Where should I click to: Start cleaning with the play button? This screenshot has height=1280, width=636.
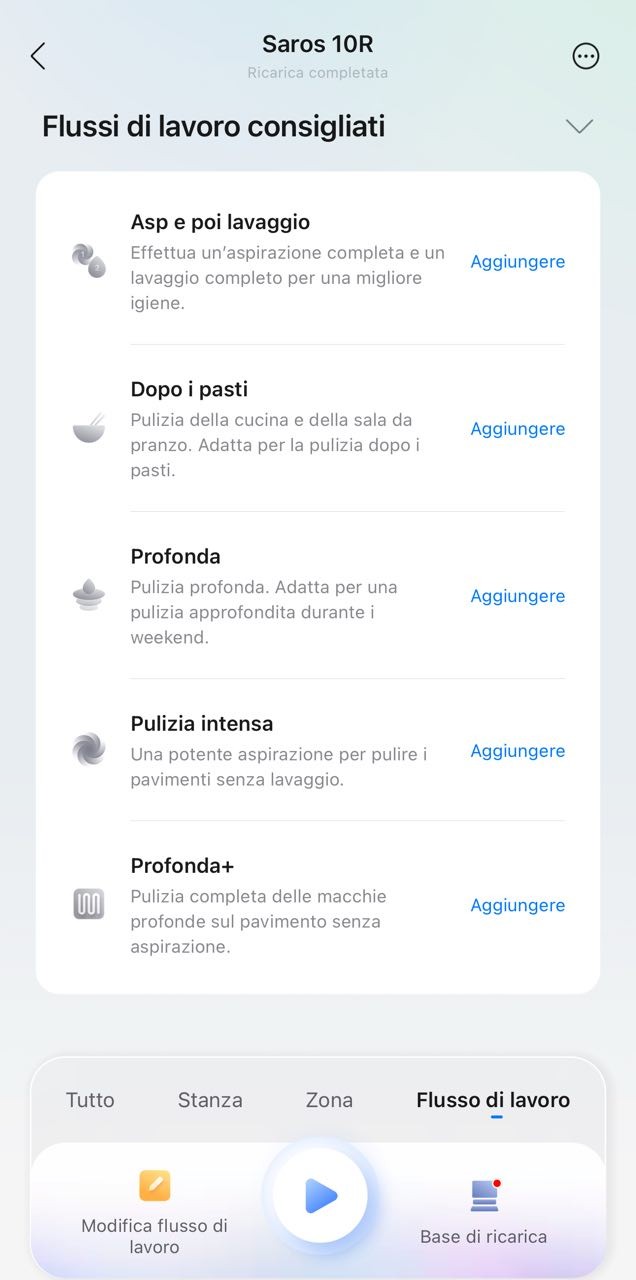point(320,1195)
